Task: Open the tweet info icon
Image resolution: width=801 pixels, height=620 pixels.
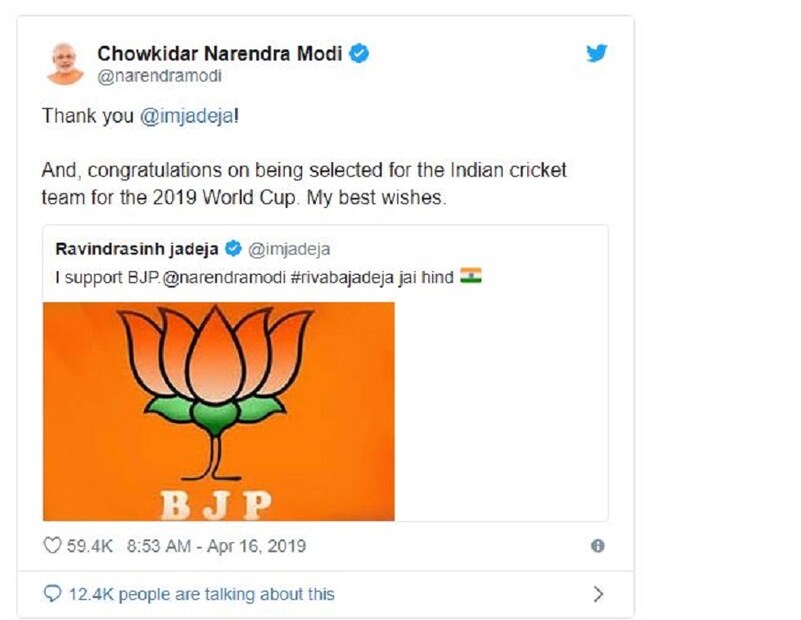Action: (597, 546)
